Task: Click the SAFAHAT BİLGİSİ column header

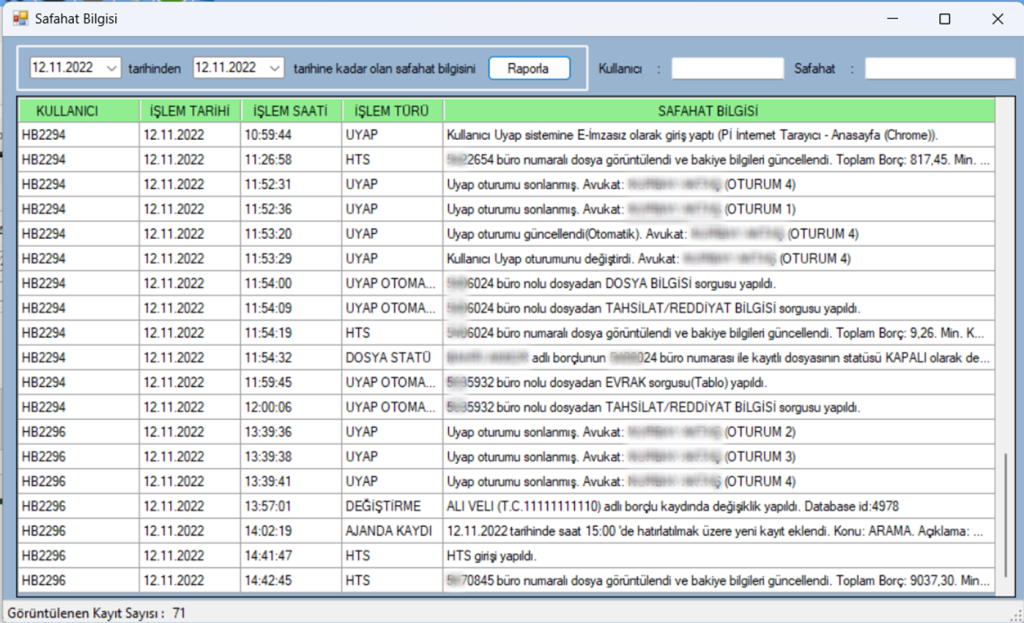Action: [x=718, y=111]
